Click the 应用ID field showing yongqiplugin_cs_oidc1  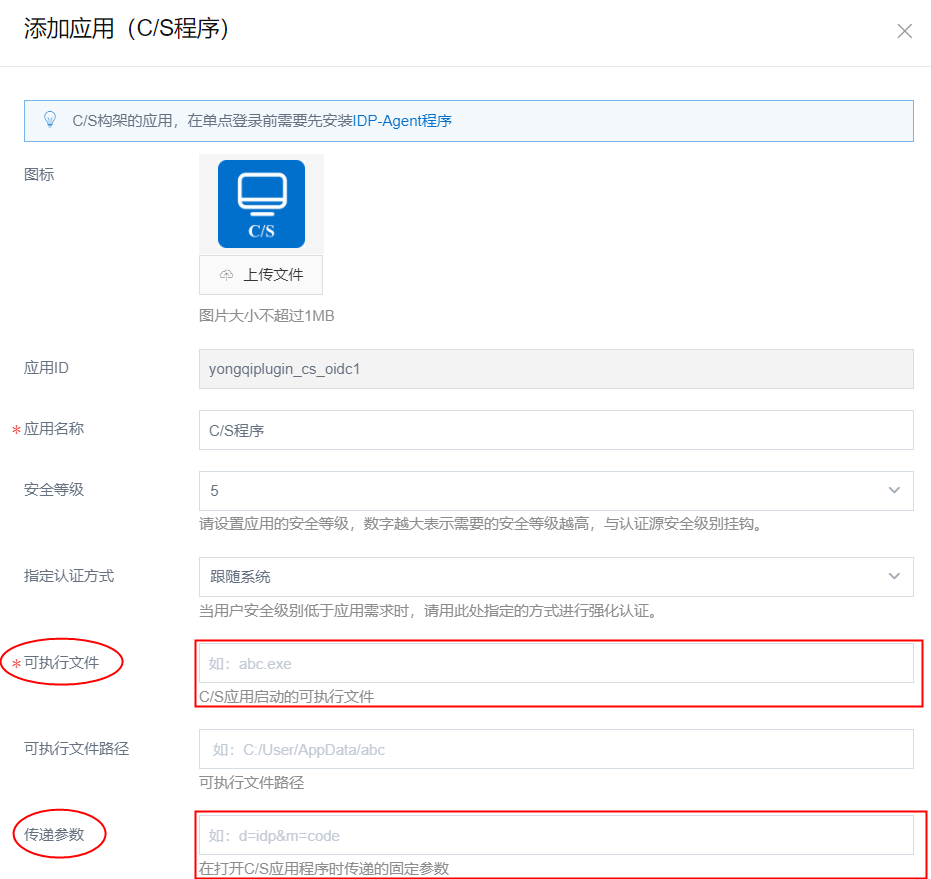tap(555, 368)
